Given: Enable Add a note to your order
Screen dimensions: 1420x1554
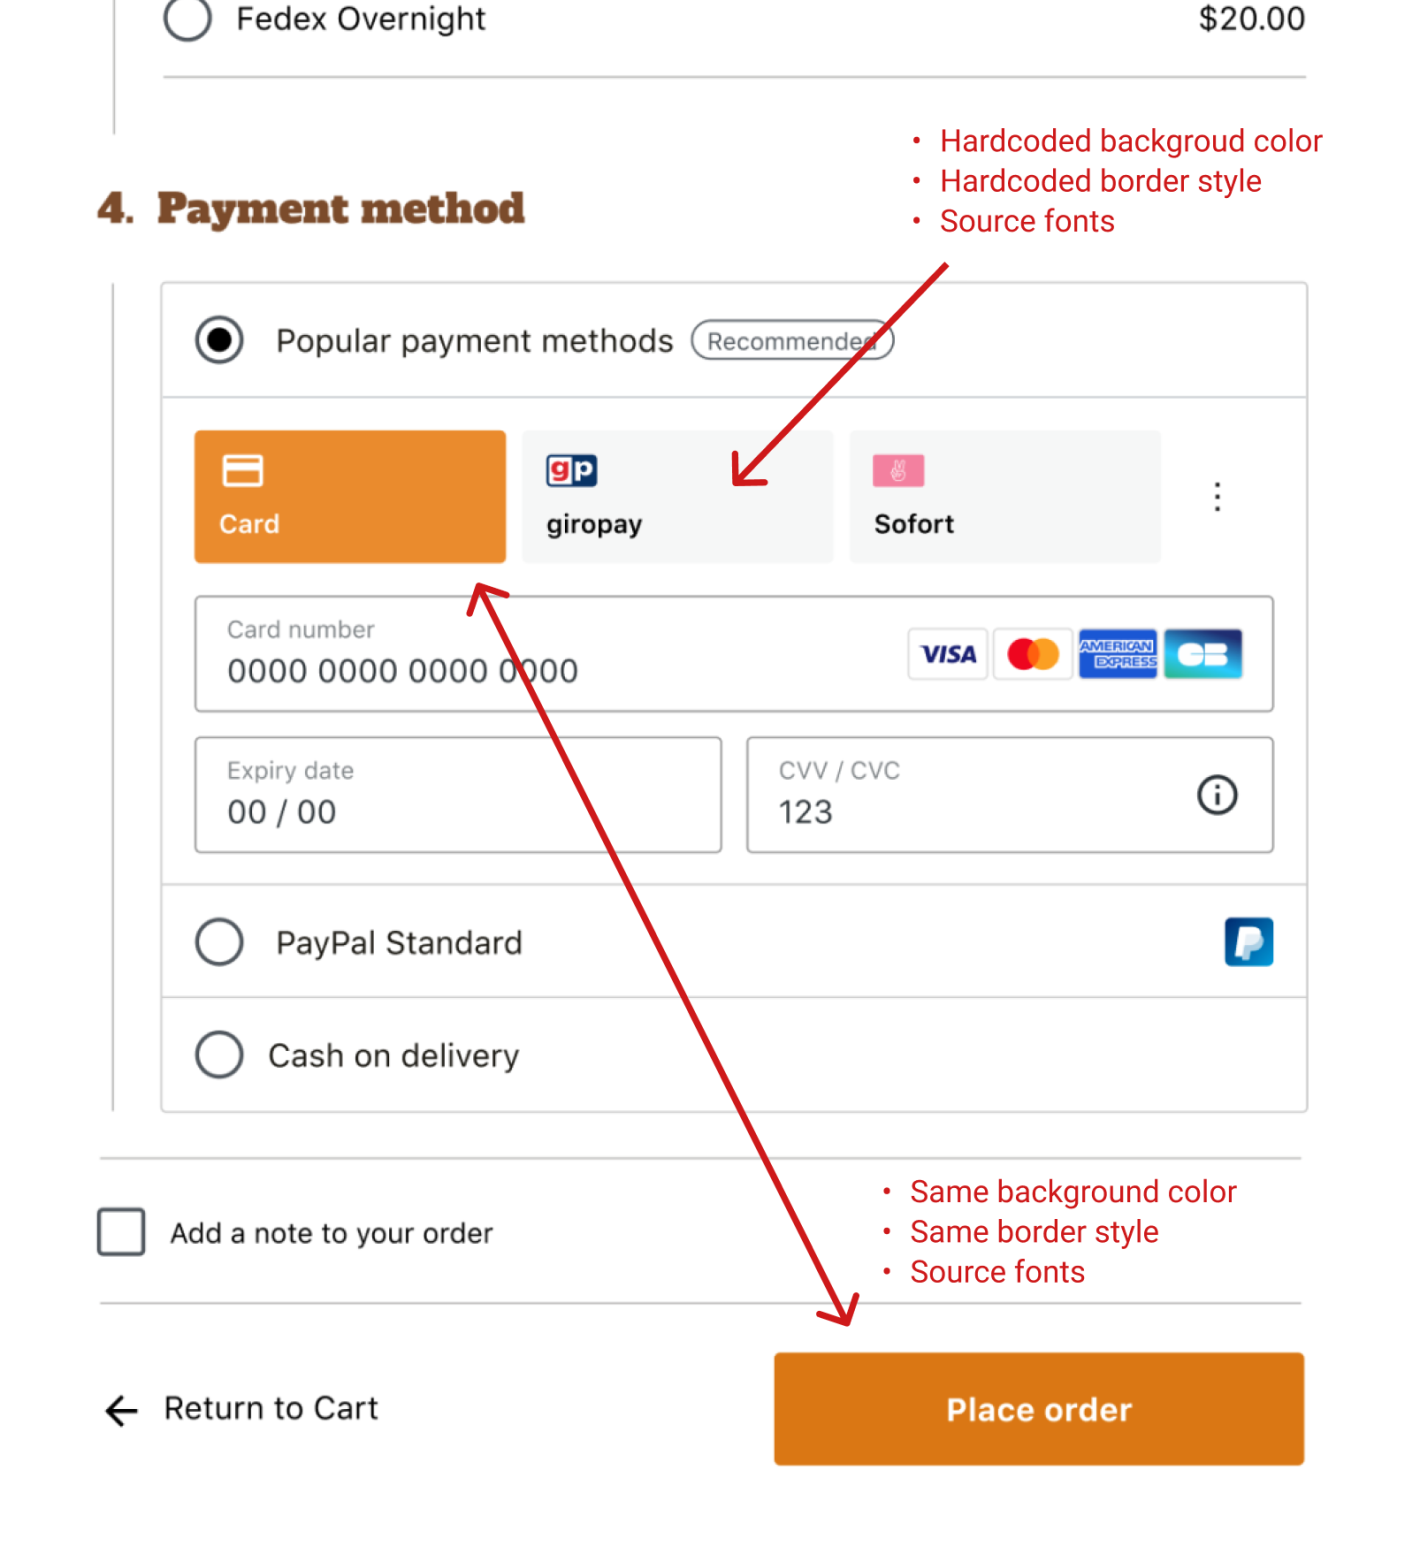Looking at the screenshot, I should [120, 1233].
